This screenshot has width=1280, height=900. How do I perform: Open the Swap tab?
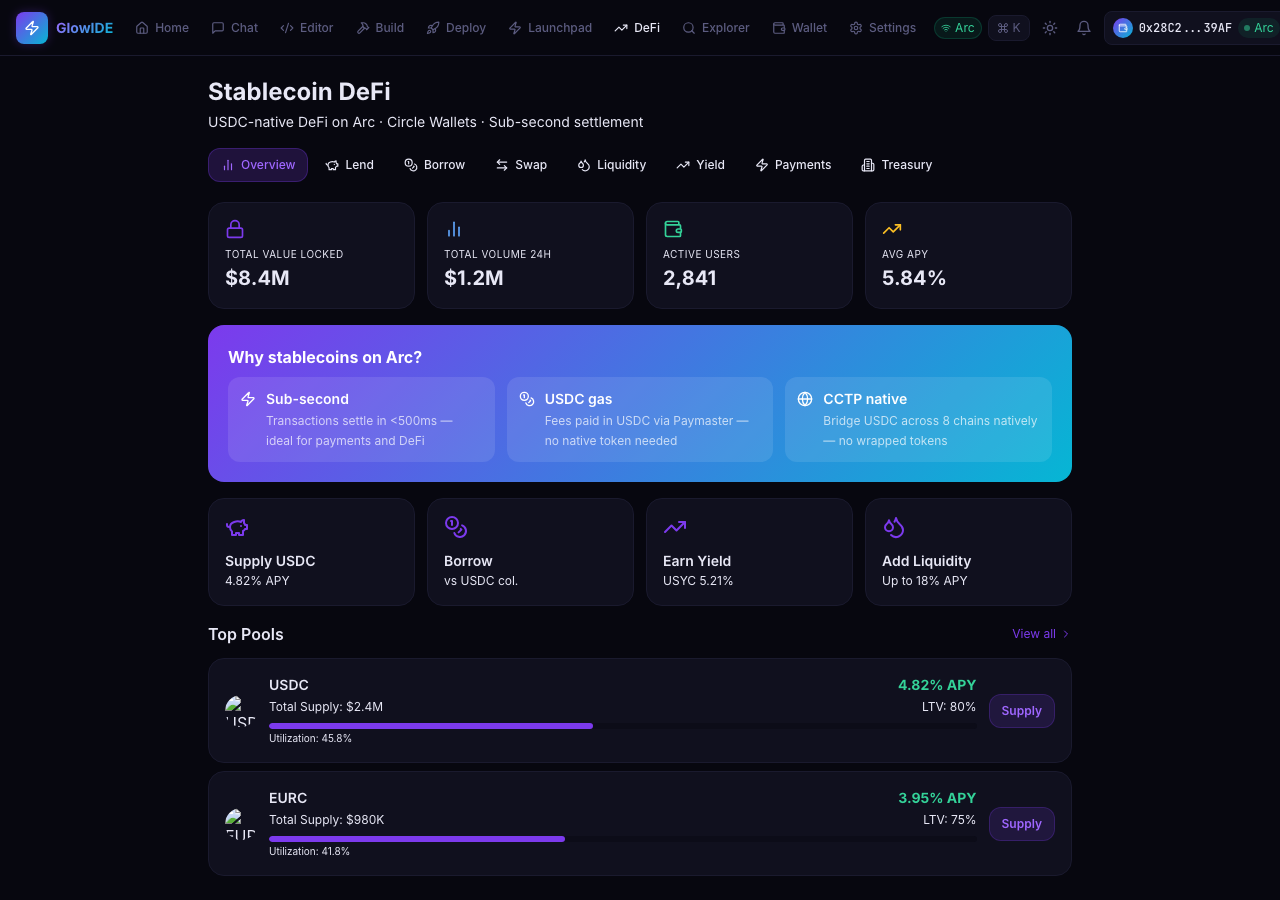(x=521, y=165)
